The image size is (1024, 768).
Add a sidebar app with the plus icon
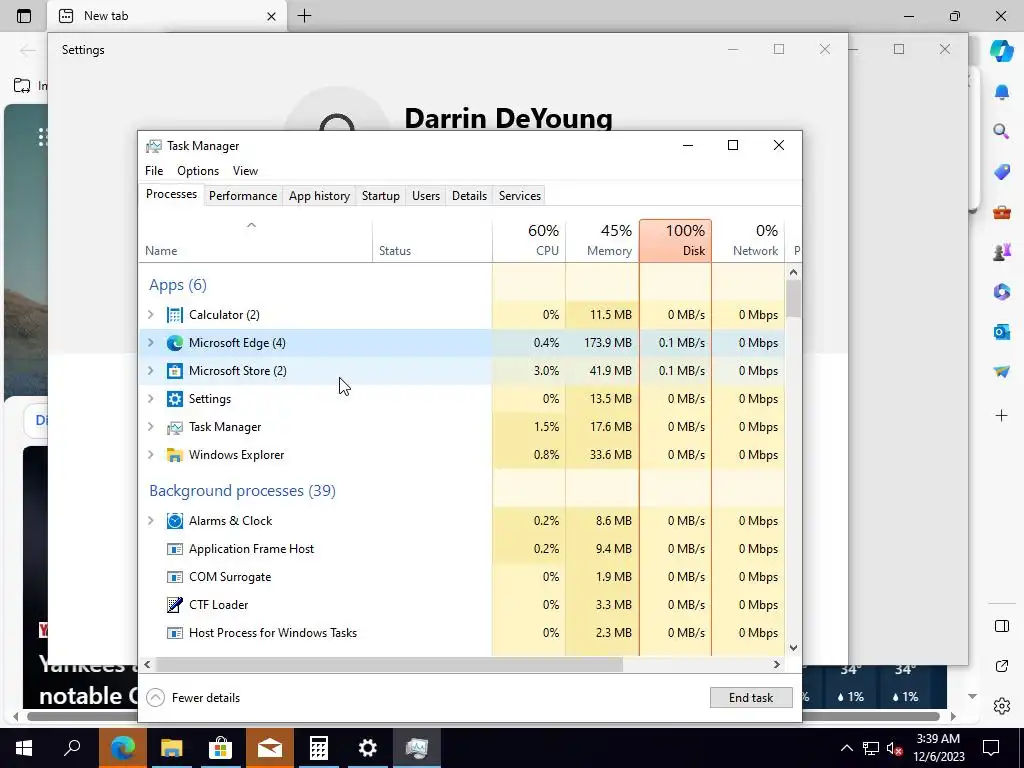[x=1001, y=415]
